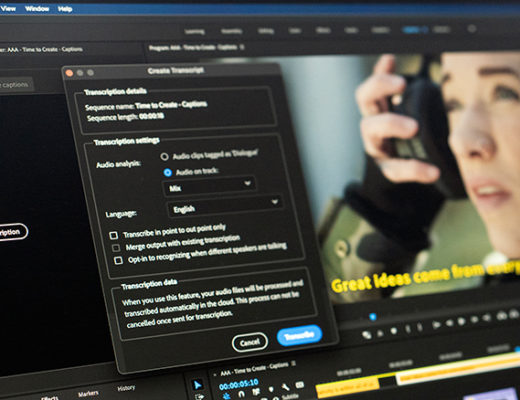
Task: Select the Text panel AAA - Time to Create tab
Action: point(41,50)
